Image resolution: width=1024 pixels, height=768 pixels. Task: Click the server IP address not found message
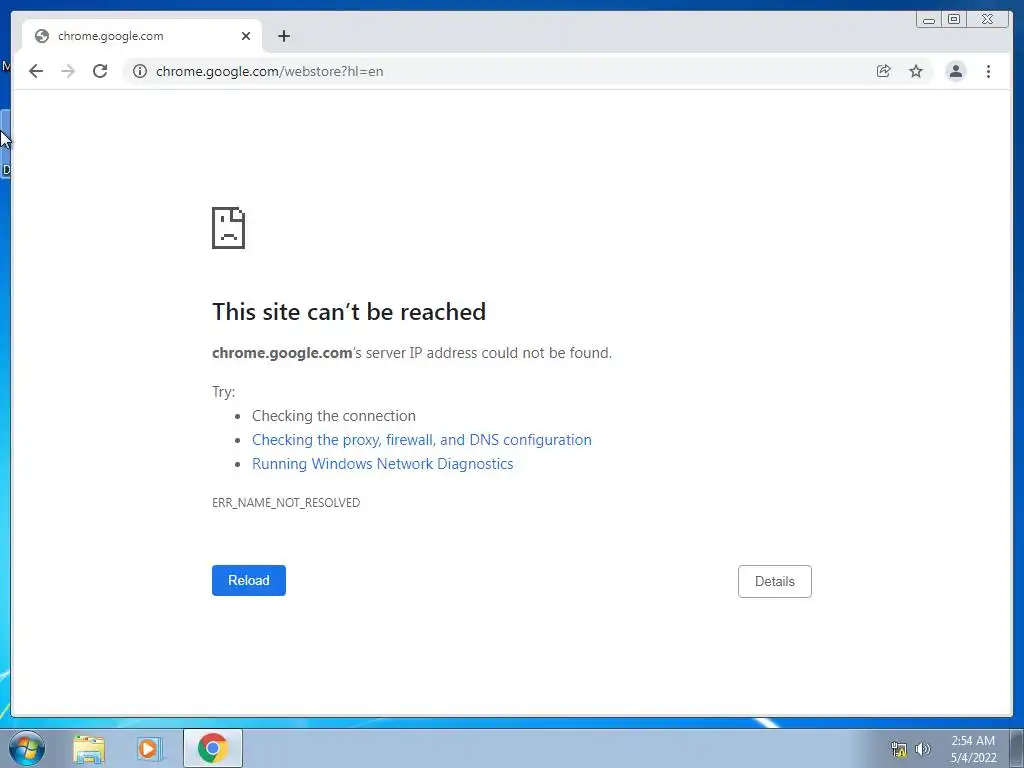[x=412, y=353]
